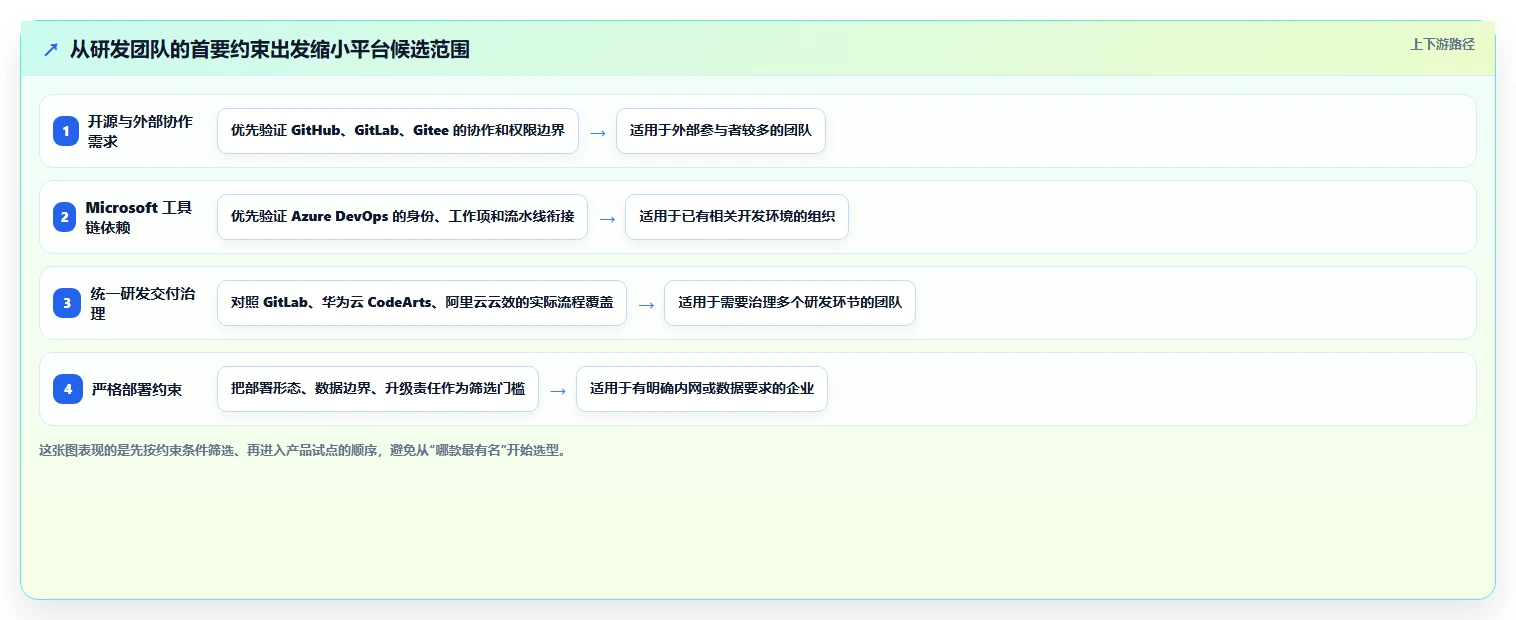Click the Microsoft 工具链依赖 label
Viewport: 1516px width, 620px height.
pos(139,217)
